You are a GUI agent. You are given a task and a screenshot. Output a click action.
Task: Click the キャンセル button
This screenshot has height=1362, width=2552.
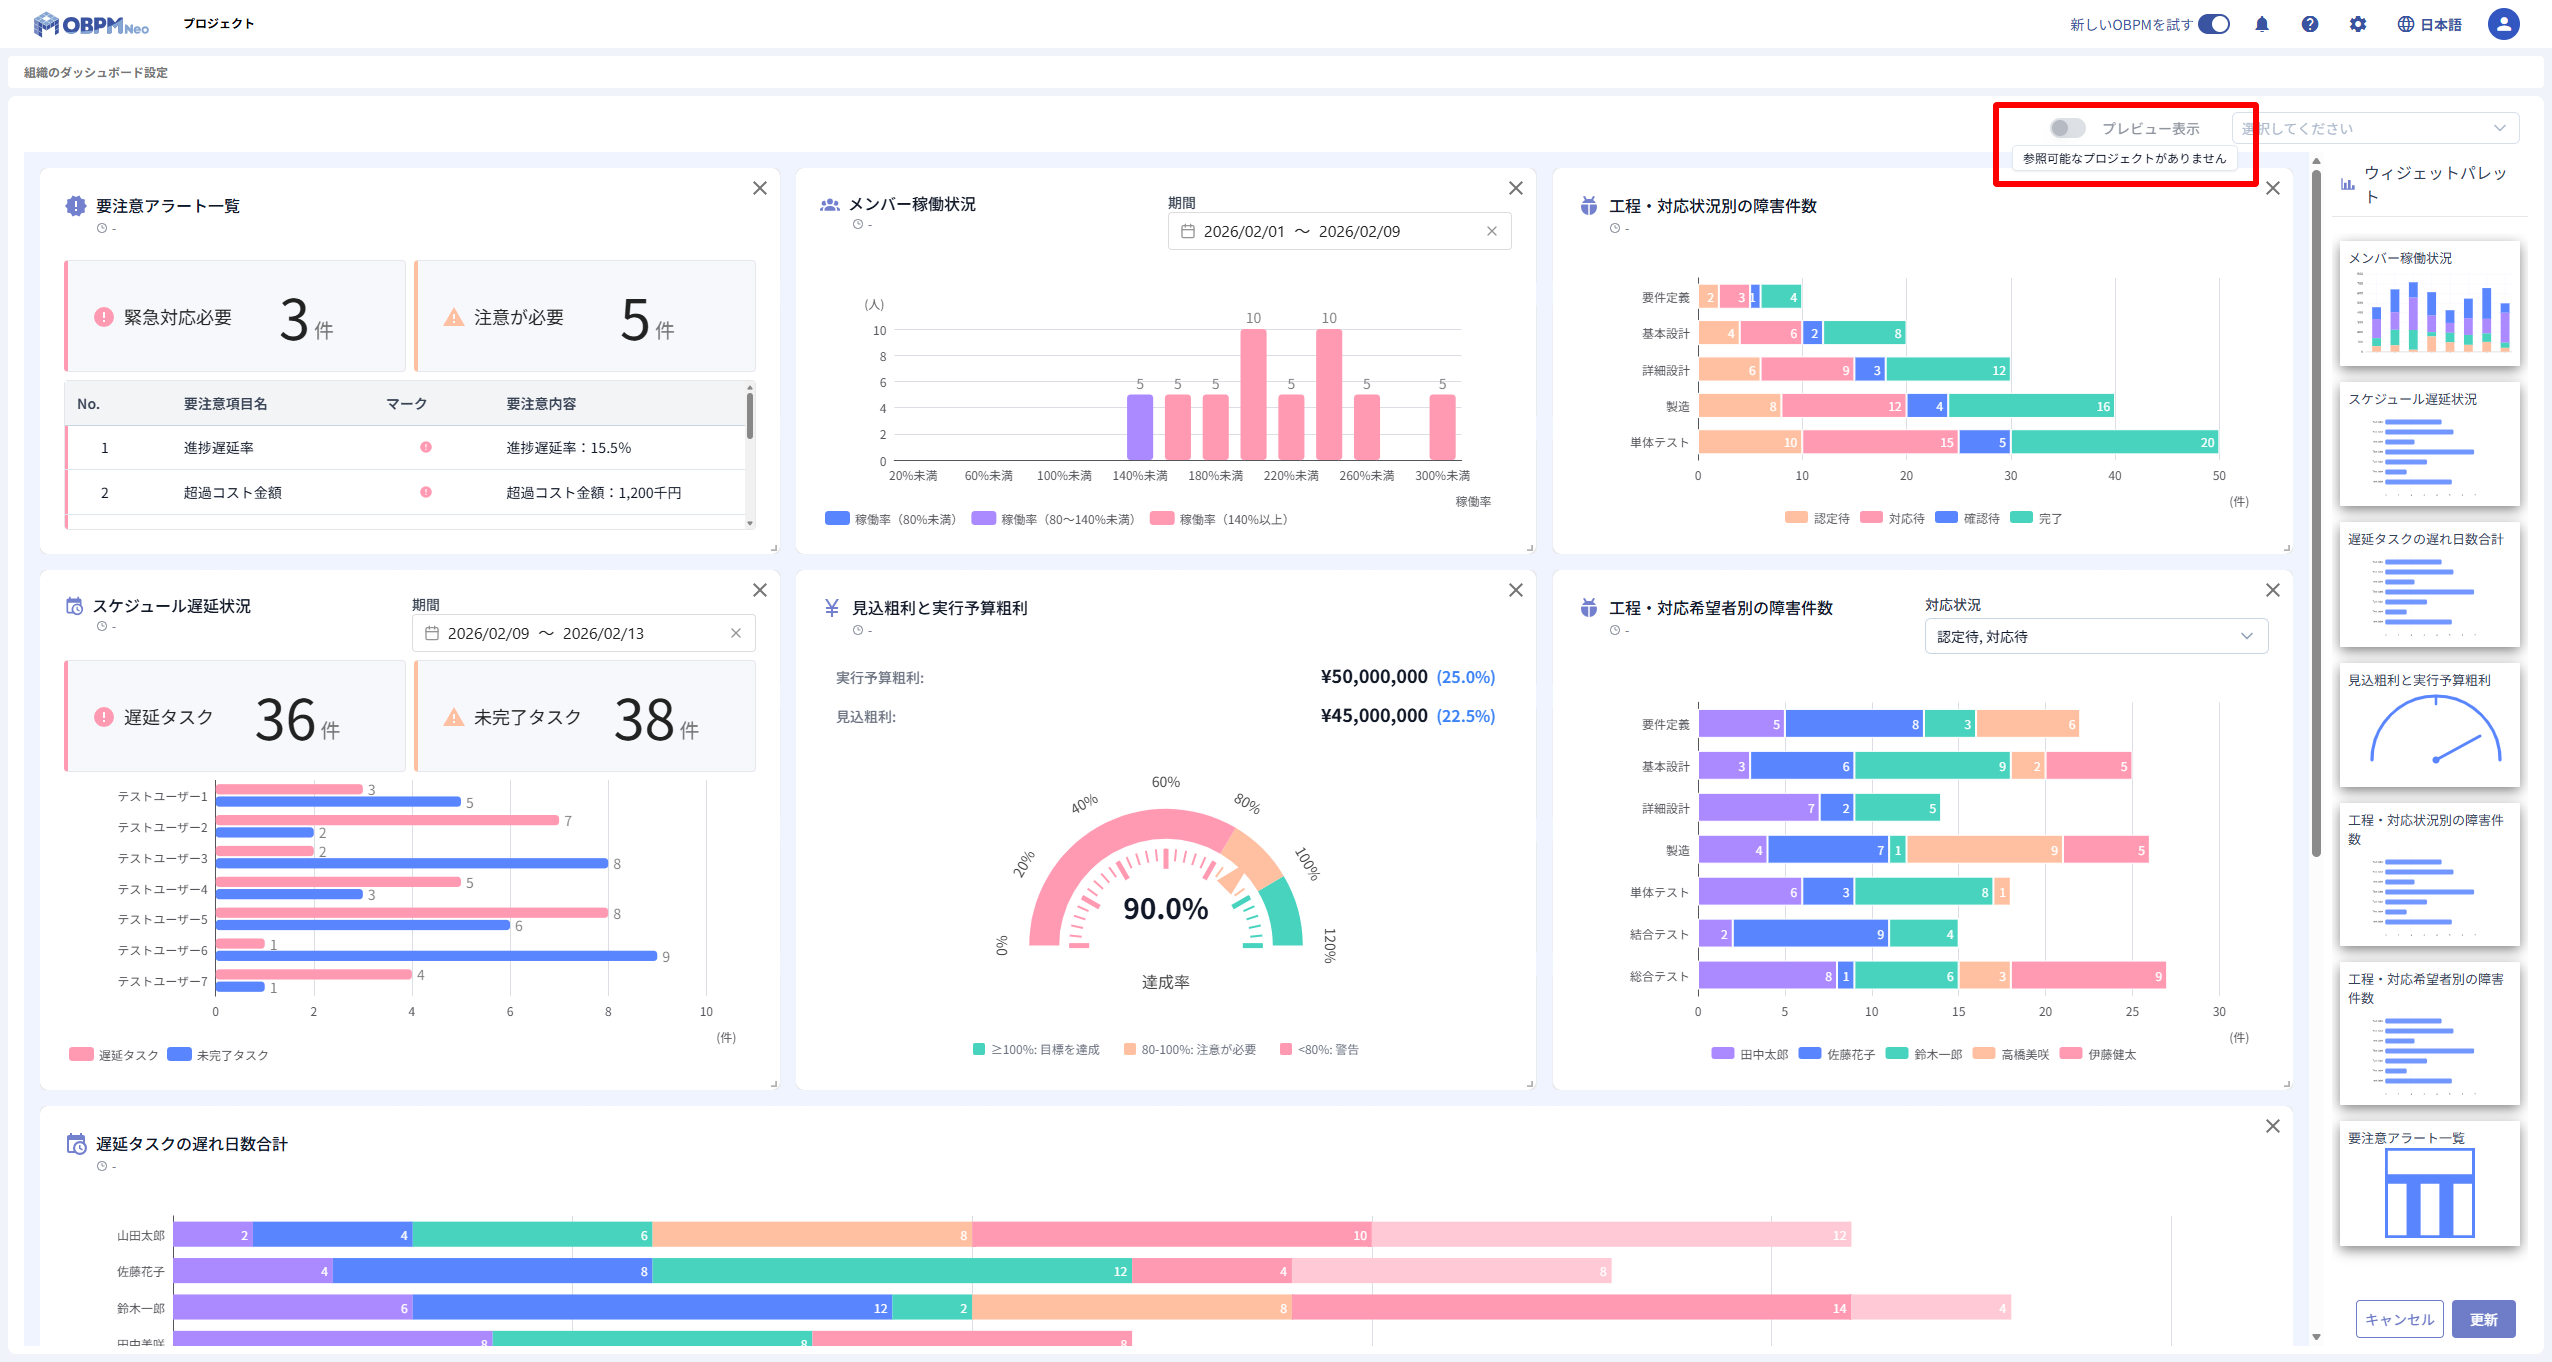tap(2399, 1319)
